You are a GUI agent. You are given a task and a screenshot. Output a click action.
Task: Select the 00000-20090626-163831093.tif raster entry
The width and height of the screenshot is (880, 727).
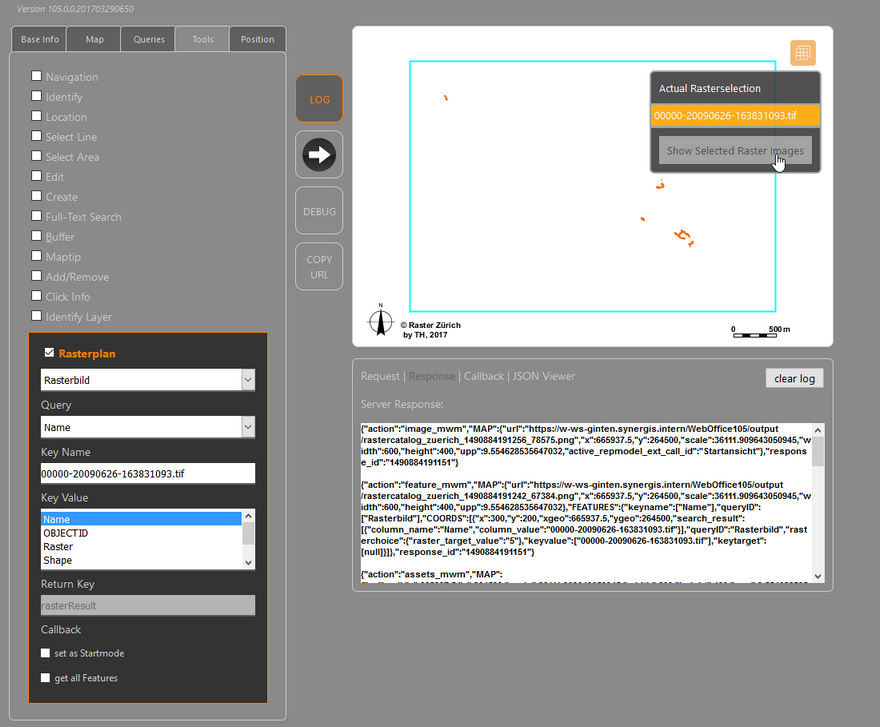[735, 116]
